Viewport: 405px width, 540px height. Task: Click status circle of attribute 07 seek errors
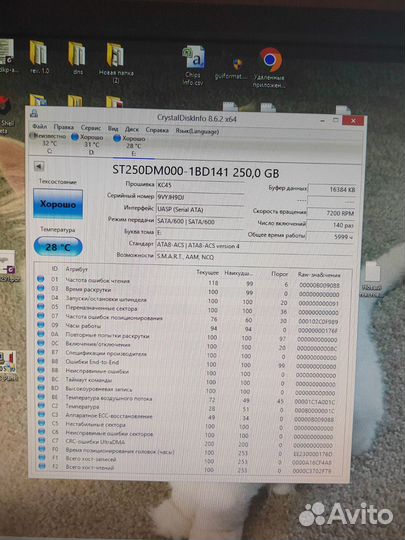click(41, 315)
